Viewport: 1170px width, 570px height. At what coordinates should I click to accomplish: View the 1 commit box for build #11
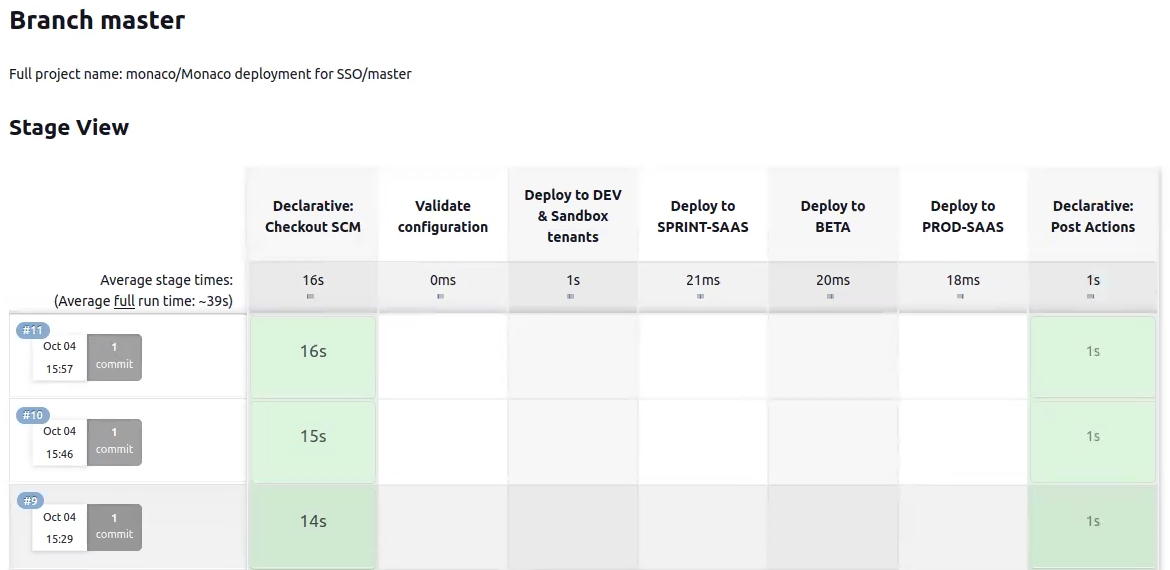pos(114,357)
